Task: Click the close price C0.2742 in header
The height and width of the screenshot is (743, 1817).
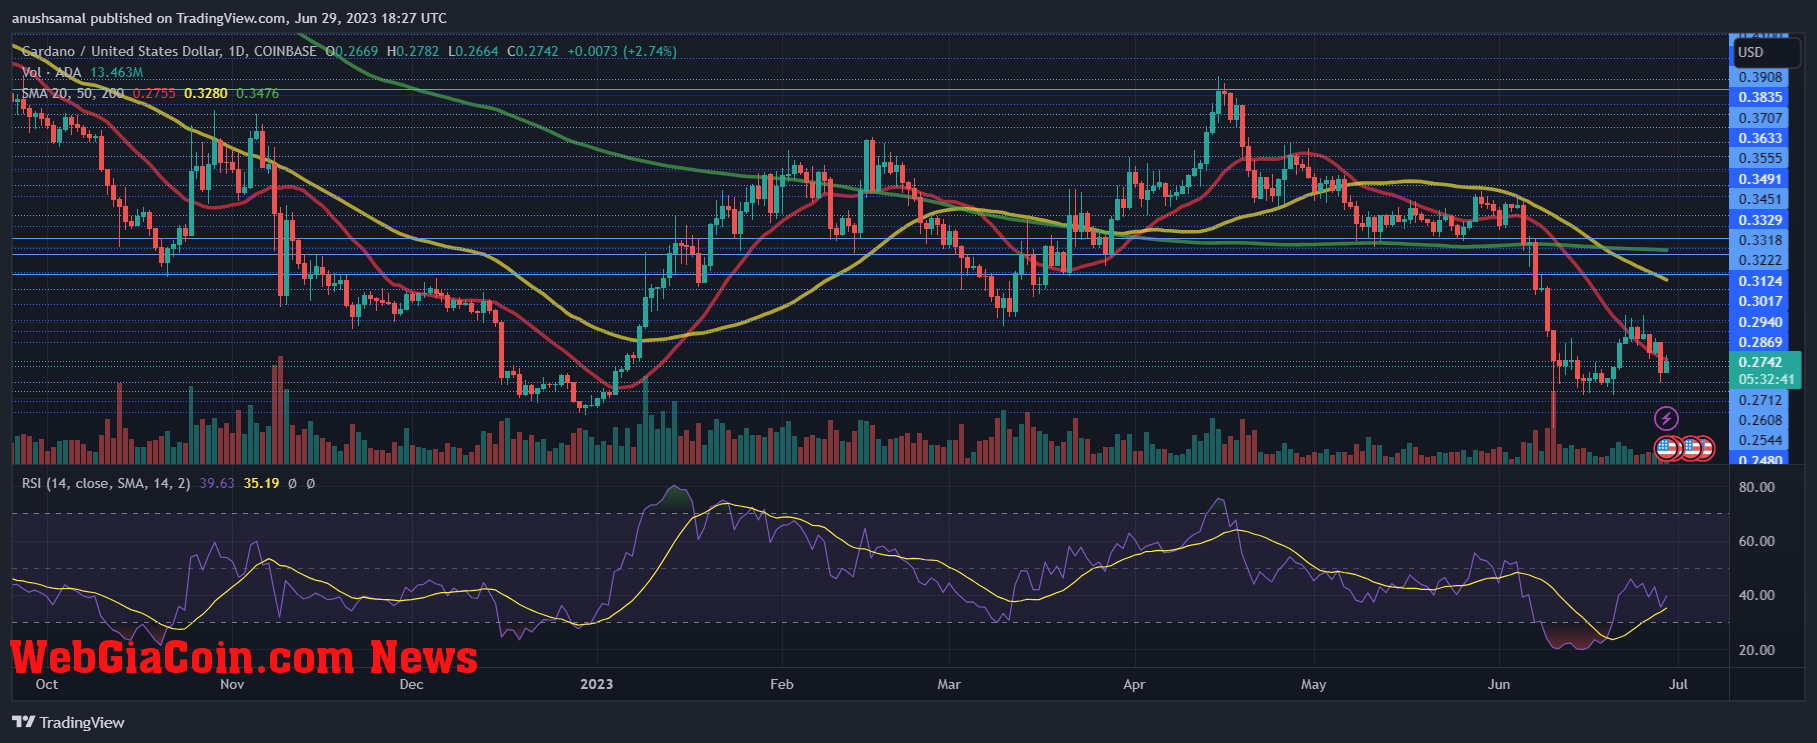Action: (x=533, y=51)
